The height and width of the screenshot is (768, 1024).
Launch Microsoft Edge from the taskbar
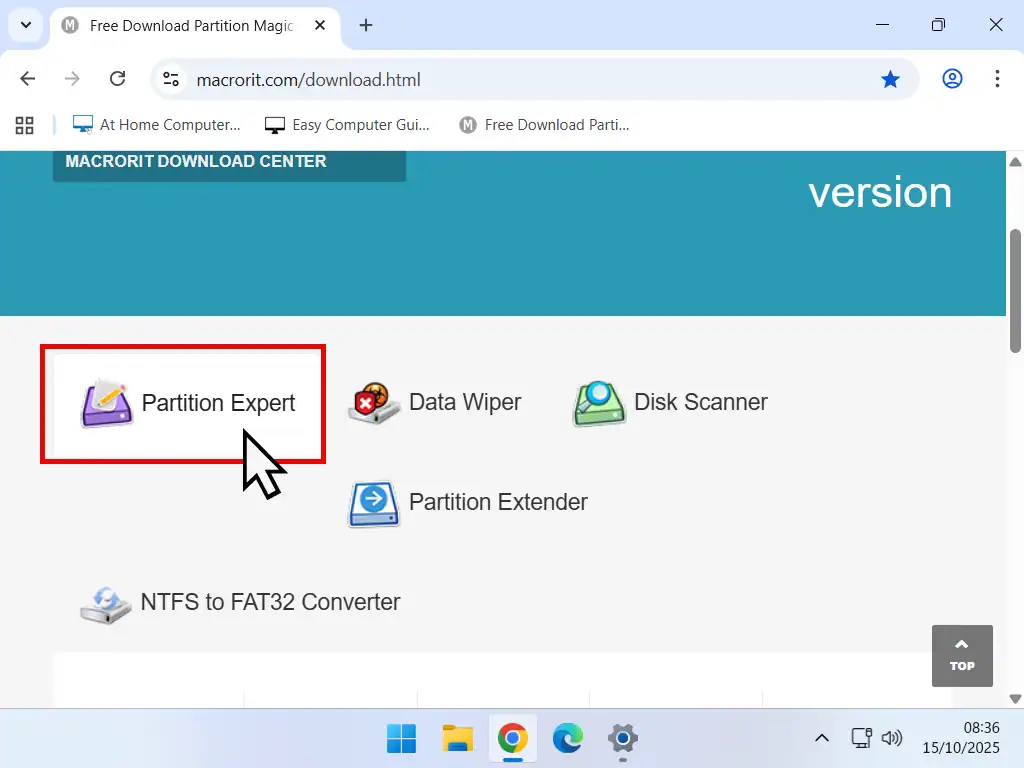click(568, 739)
